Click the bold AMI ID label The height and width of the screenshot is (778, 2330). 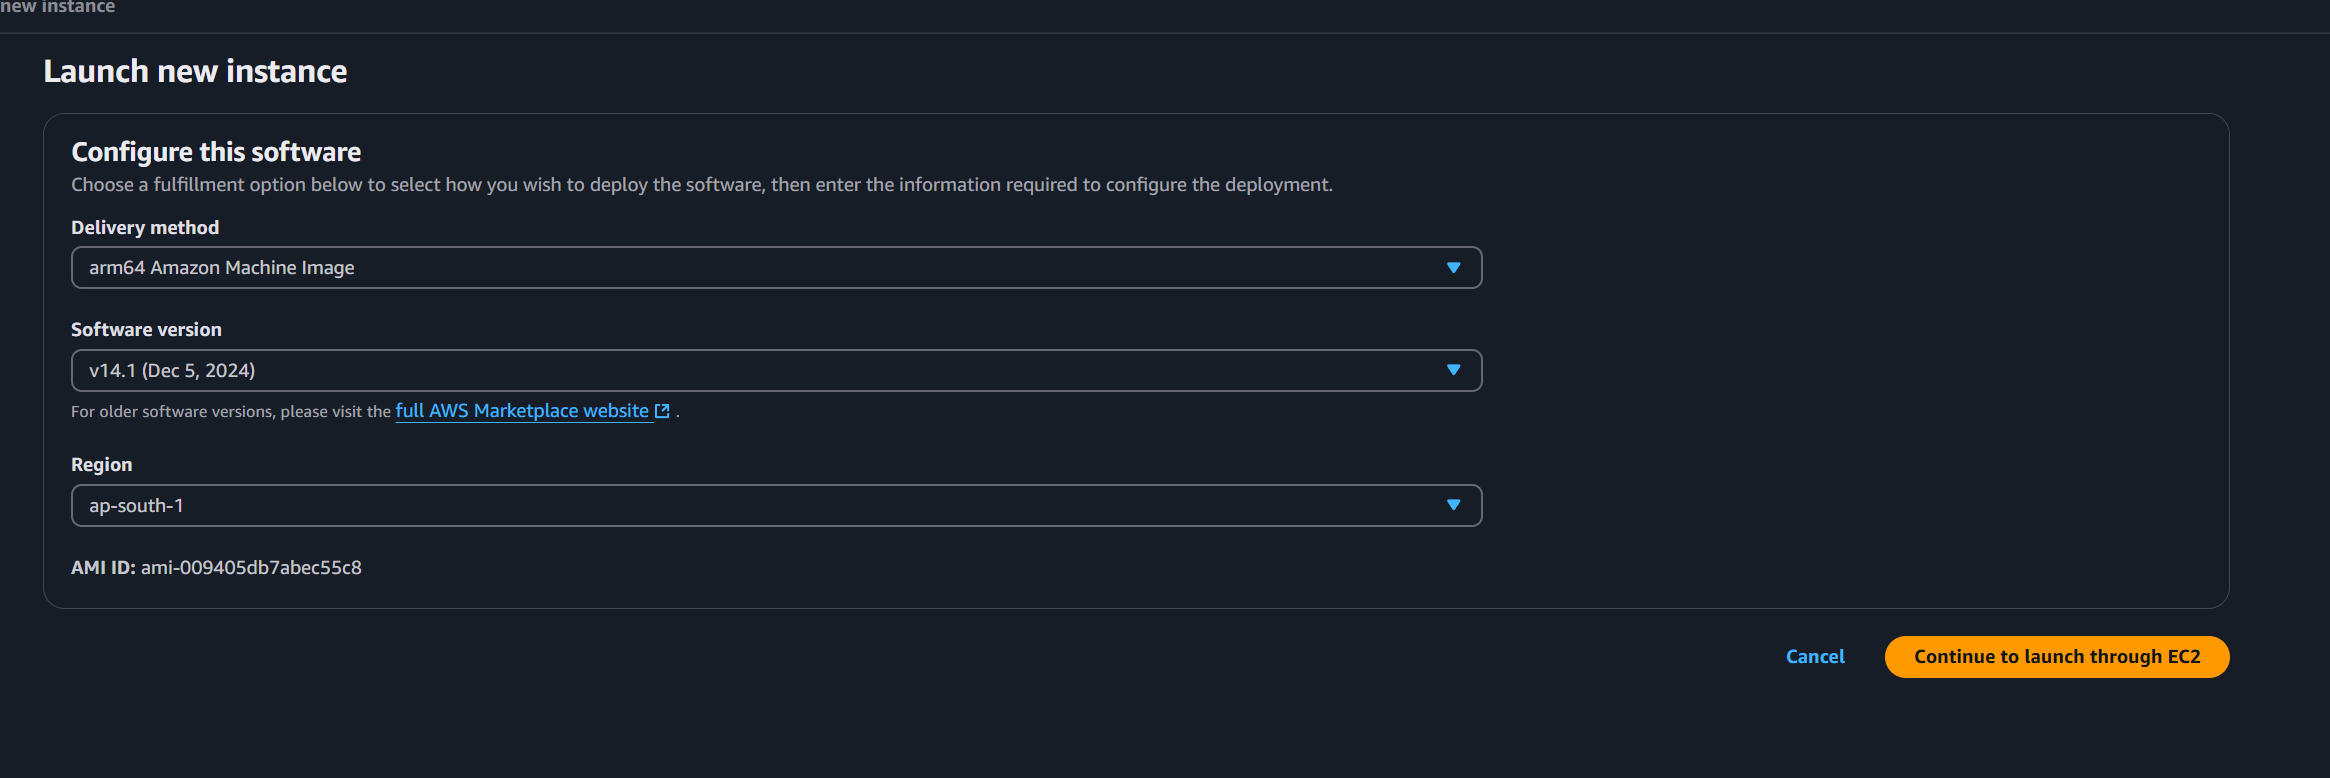click(x=103, y=568)
